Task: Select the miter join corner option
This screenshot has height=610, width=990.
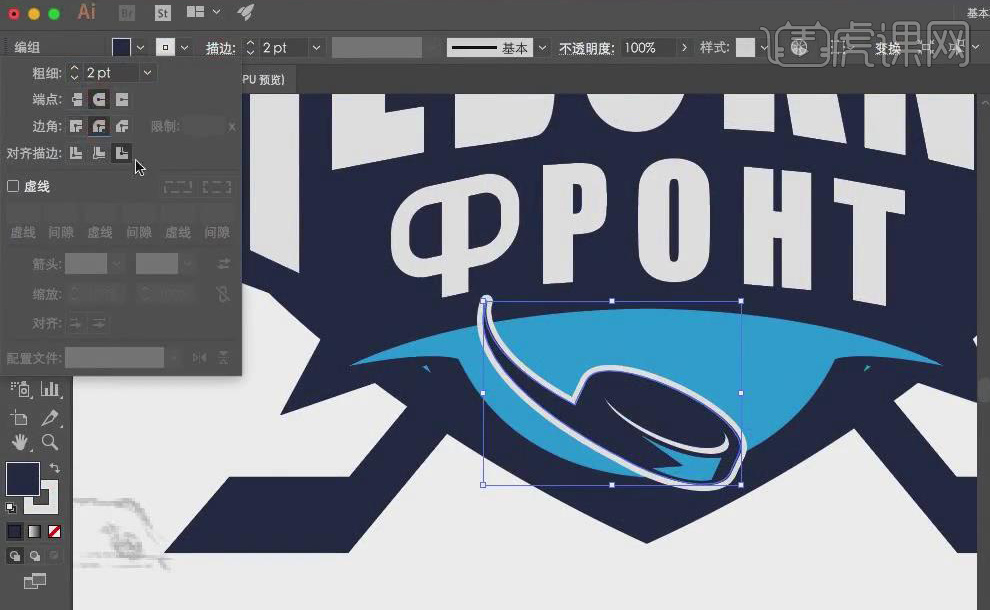Action: point(76,126)
